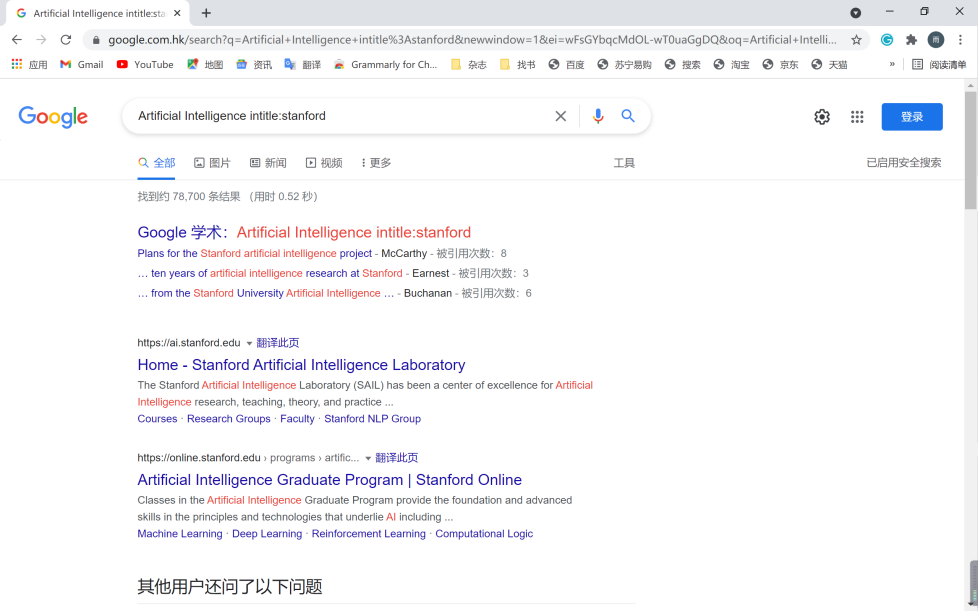The width and height of the screenshot is (978, 611).
Task: Open ten years of AI research link
Action: (x=270, y=273)
